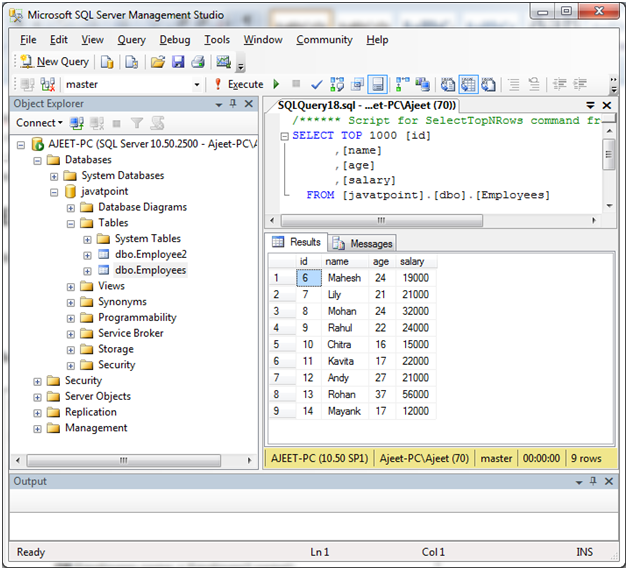Click the New Query button
This screenshot has height=570, width=628.
[54, 62]
